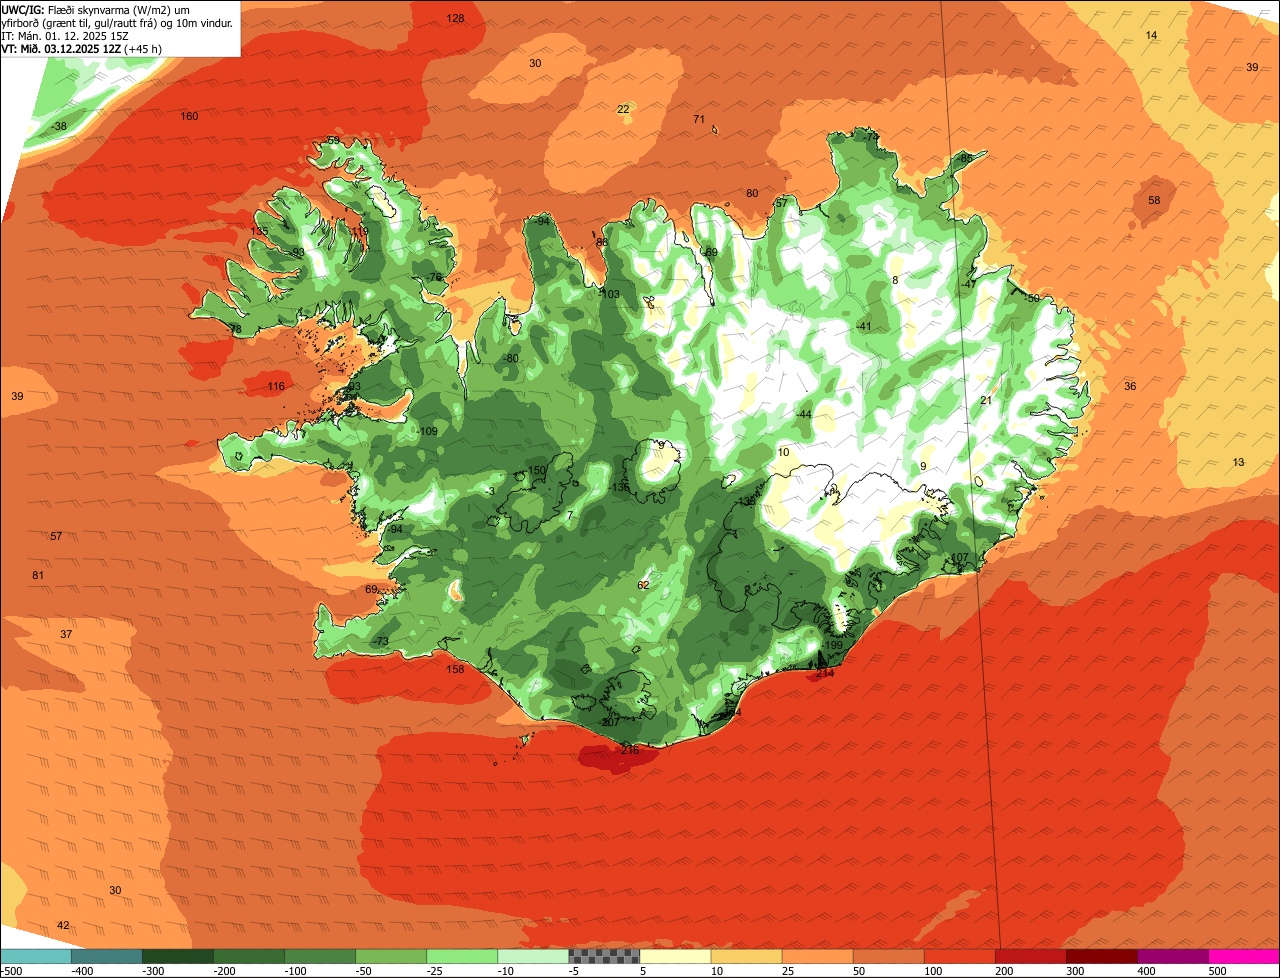Screen dimensions: 1280x978
Task: Click the 'UWC/IG: Flæði skynvarma (W/m2) um' title line
Action: click(x=95, y=9)
